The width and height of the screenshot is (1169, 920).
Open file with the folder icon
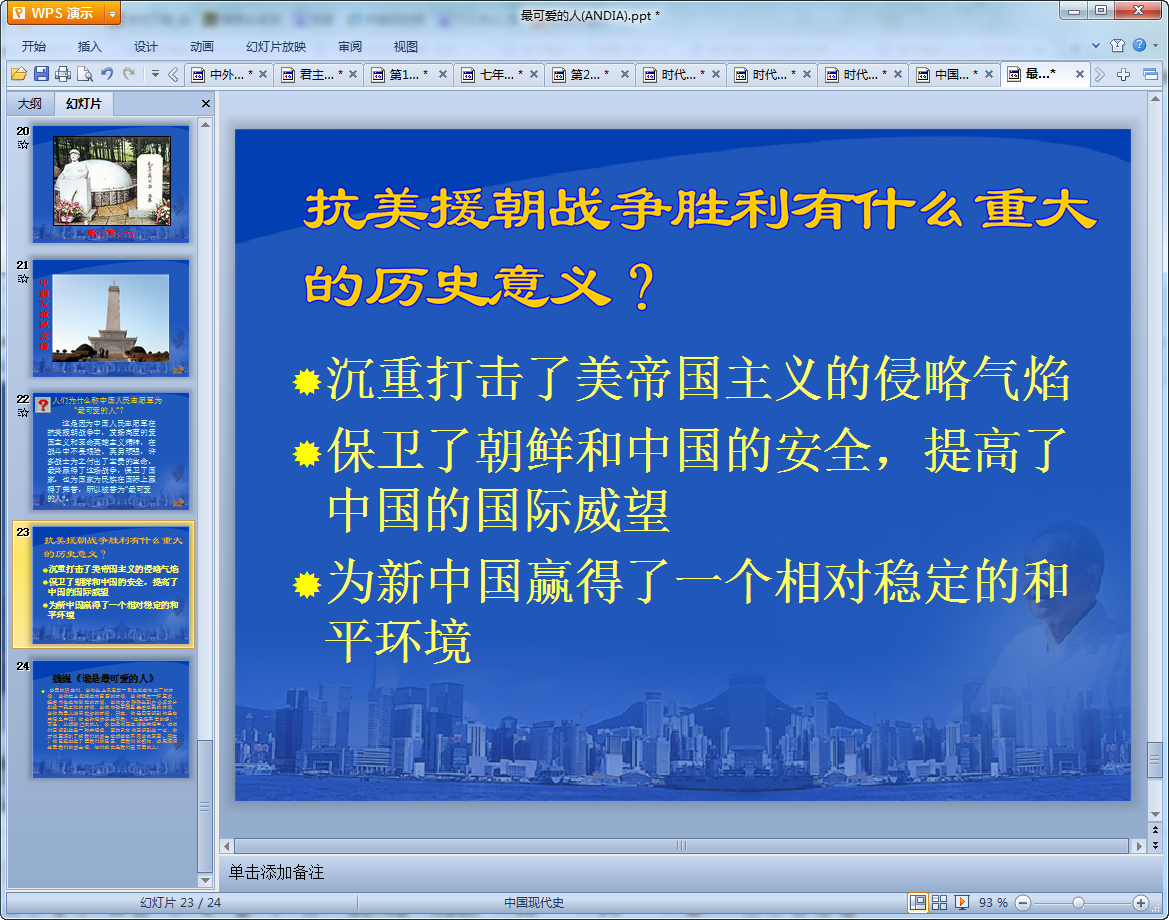pyautogui.click(x=19, y=74)
